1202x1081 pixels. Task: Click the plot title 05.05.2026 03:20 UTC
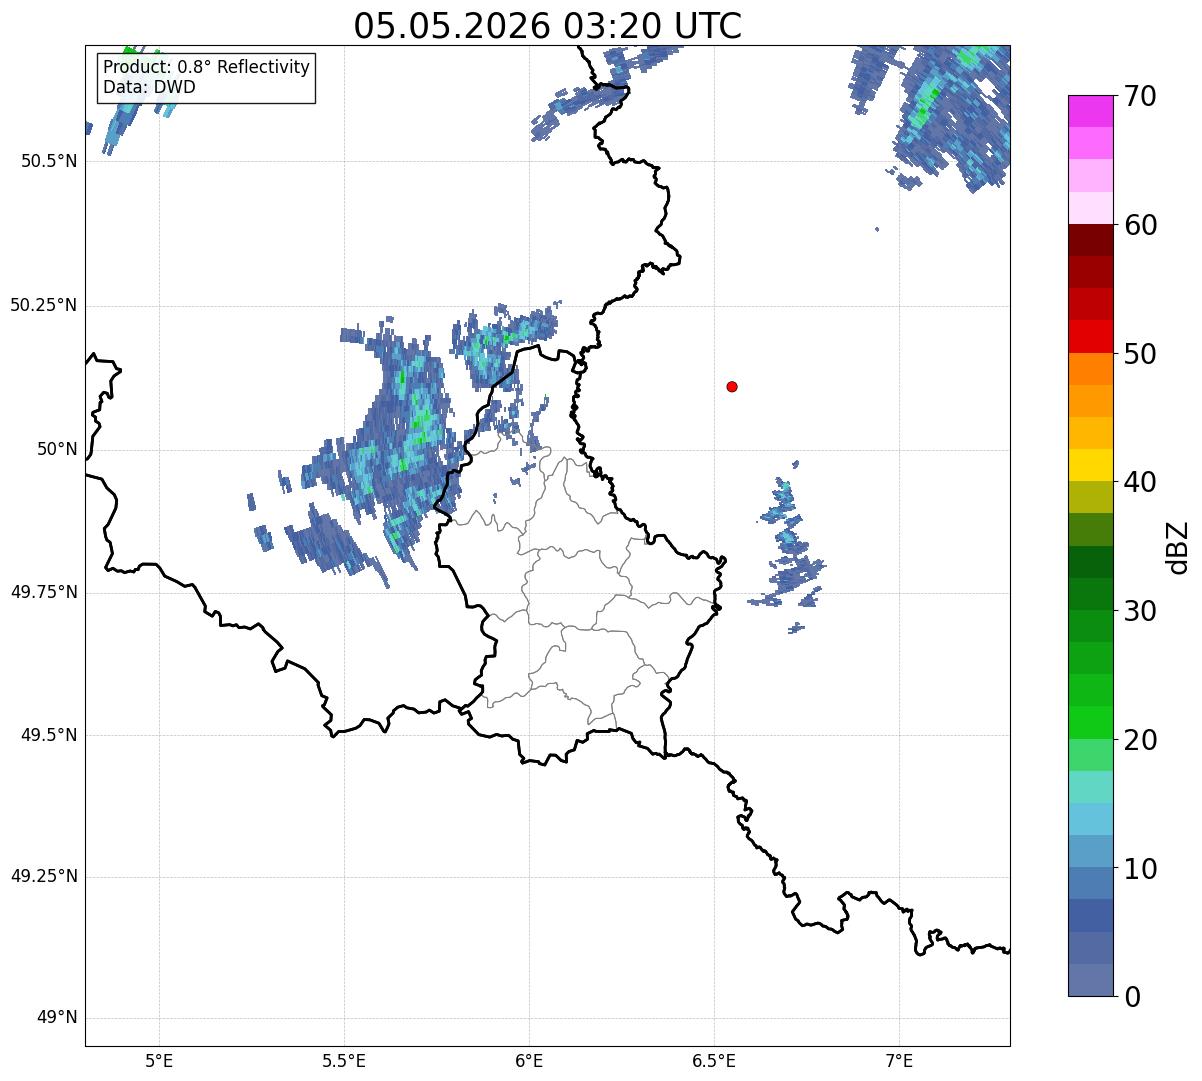(x=548, y=26)
